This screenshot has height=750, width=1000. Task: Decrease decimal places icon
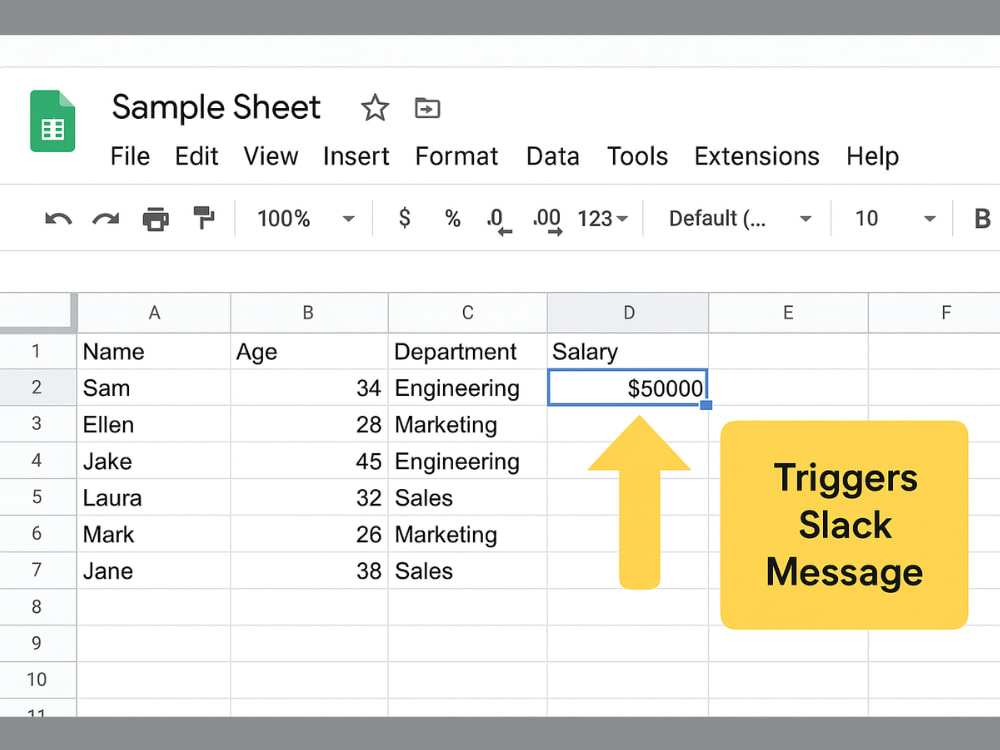[x=499, y=221]
